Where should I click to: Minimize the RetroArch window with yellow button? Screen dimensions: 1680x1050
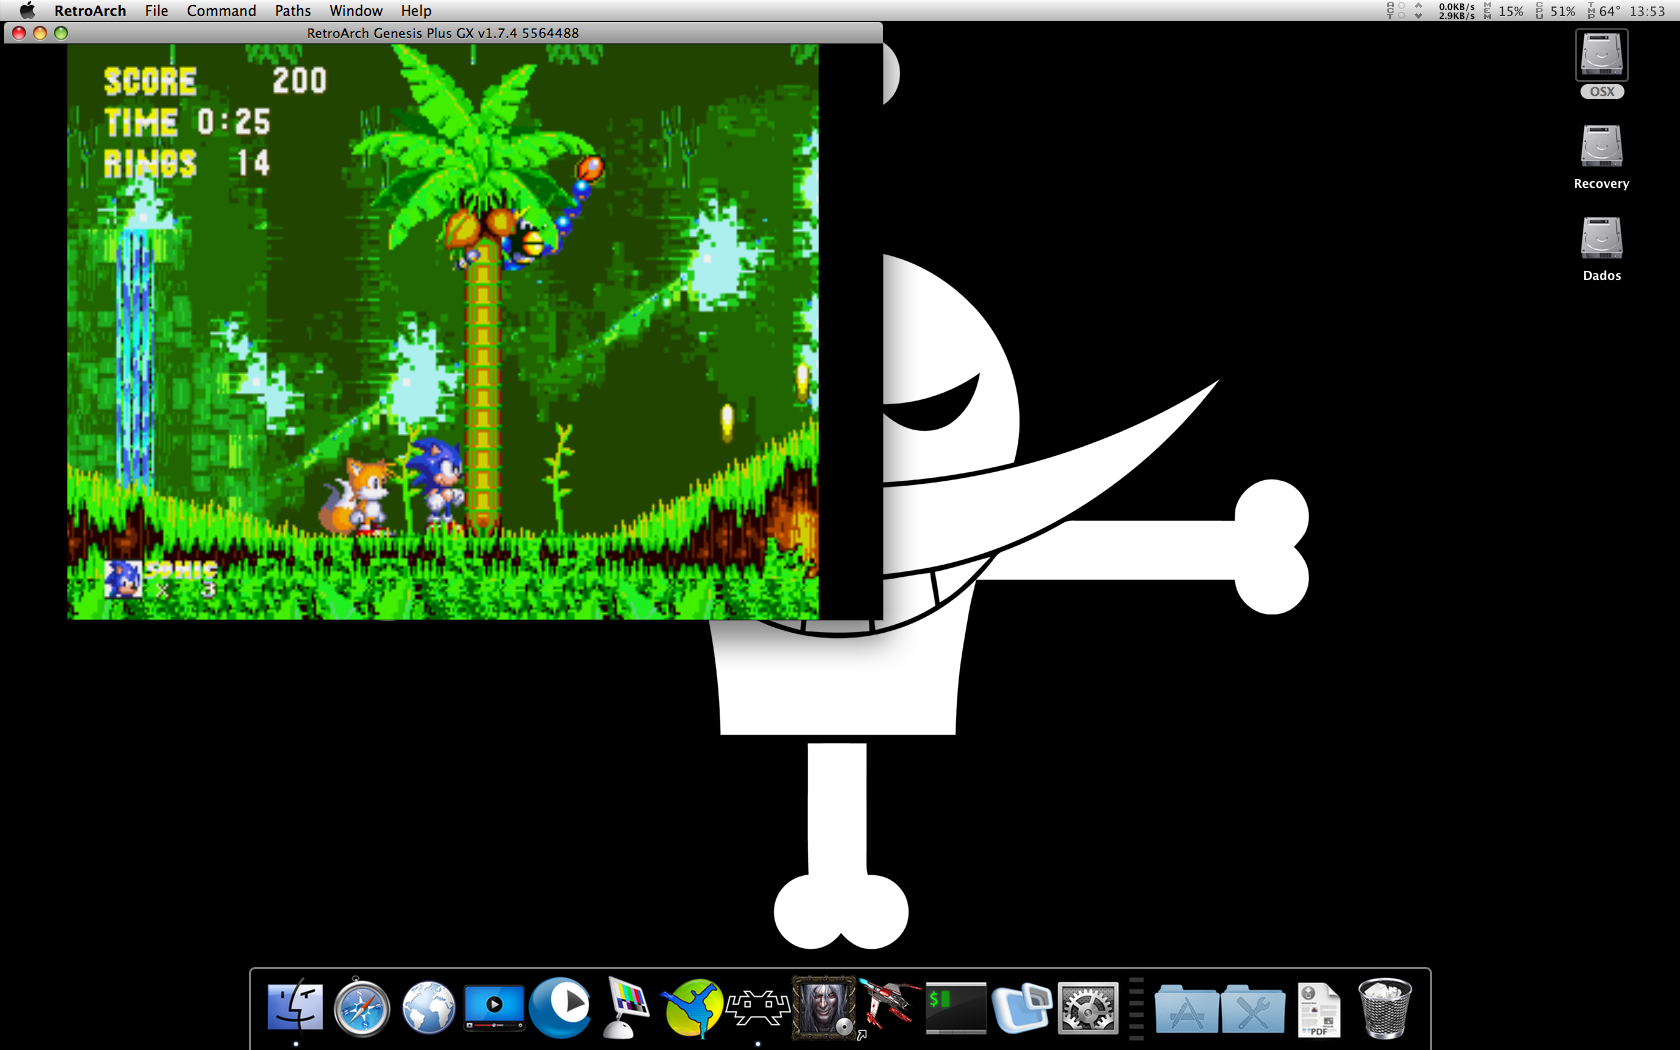pyautogui.click(x=40, y=32)
